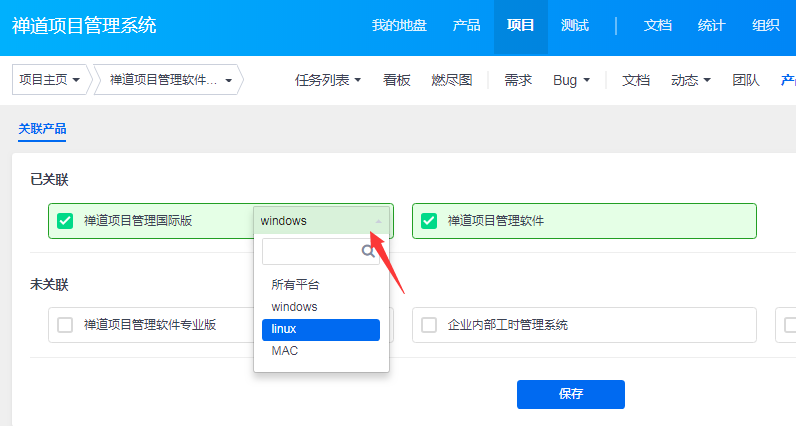Open 项目 in top navigation

click(520, 25)
